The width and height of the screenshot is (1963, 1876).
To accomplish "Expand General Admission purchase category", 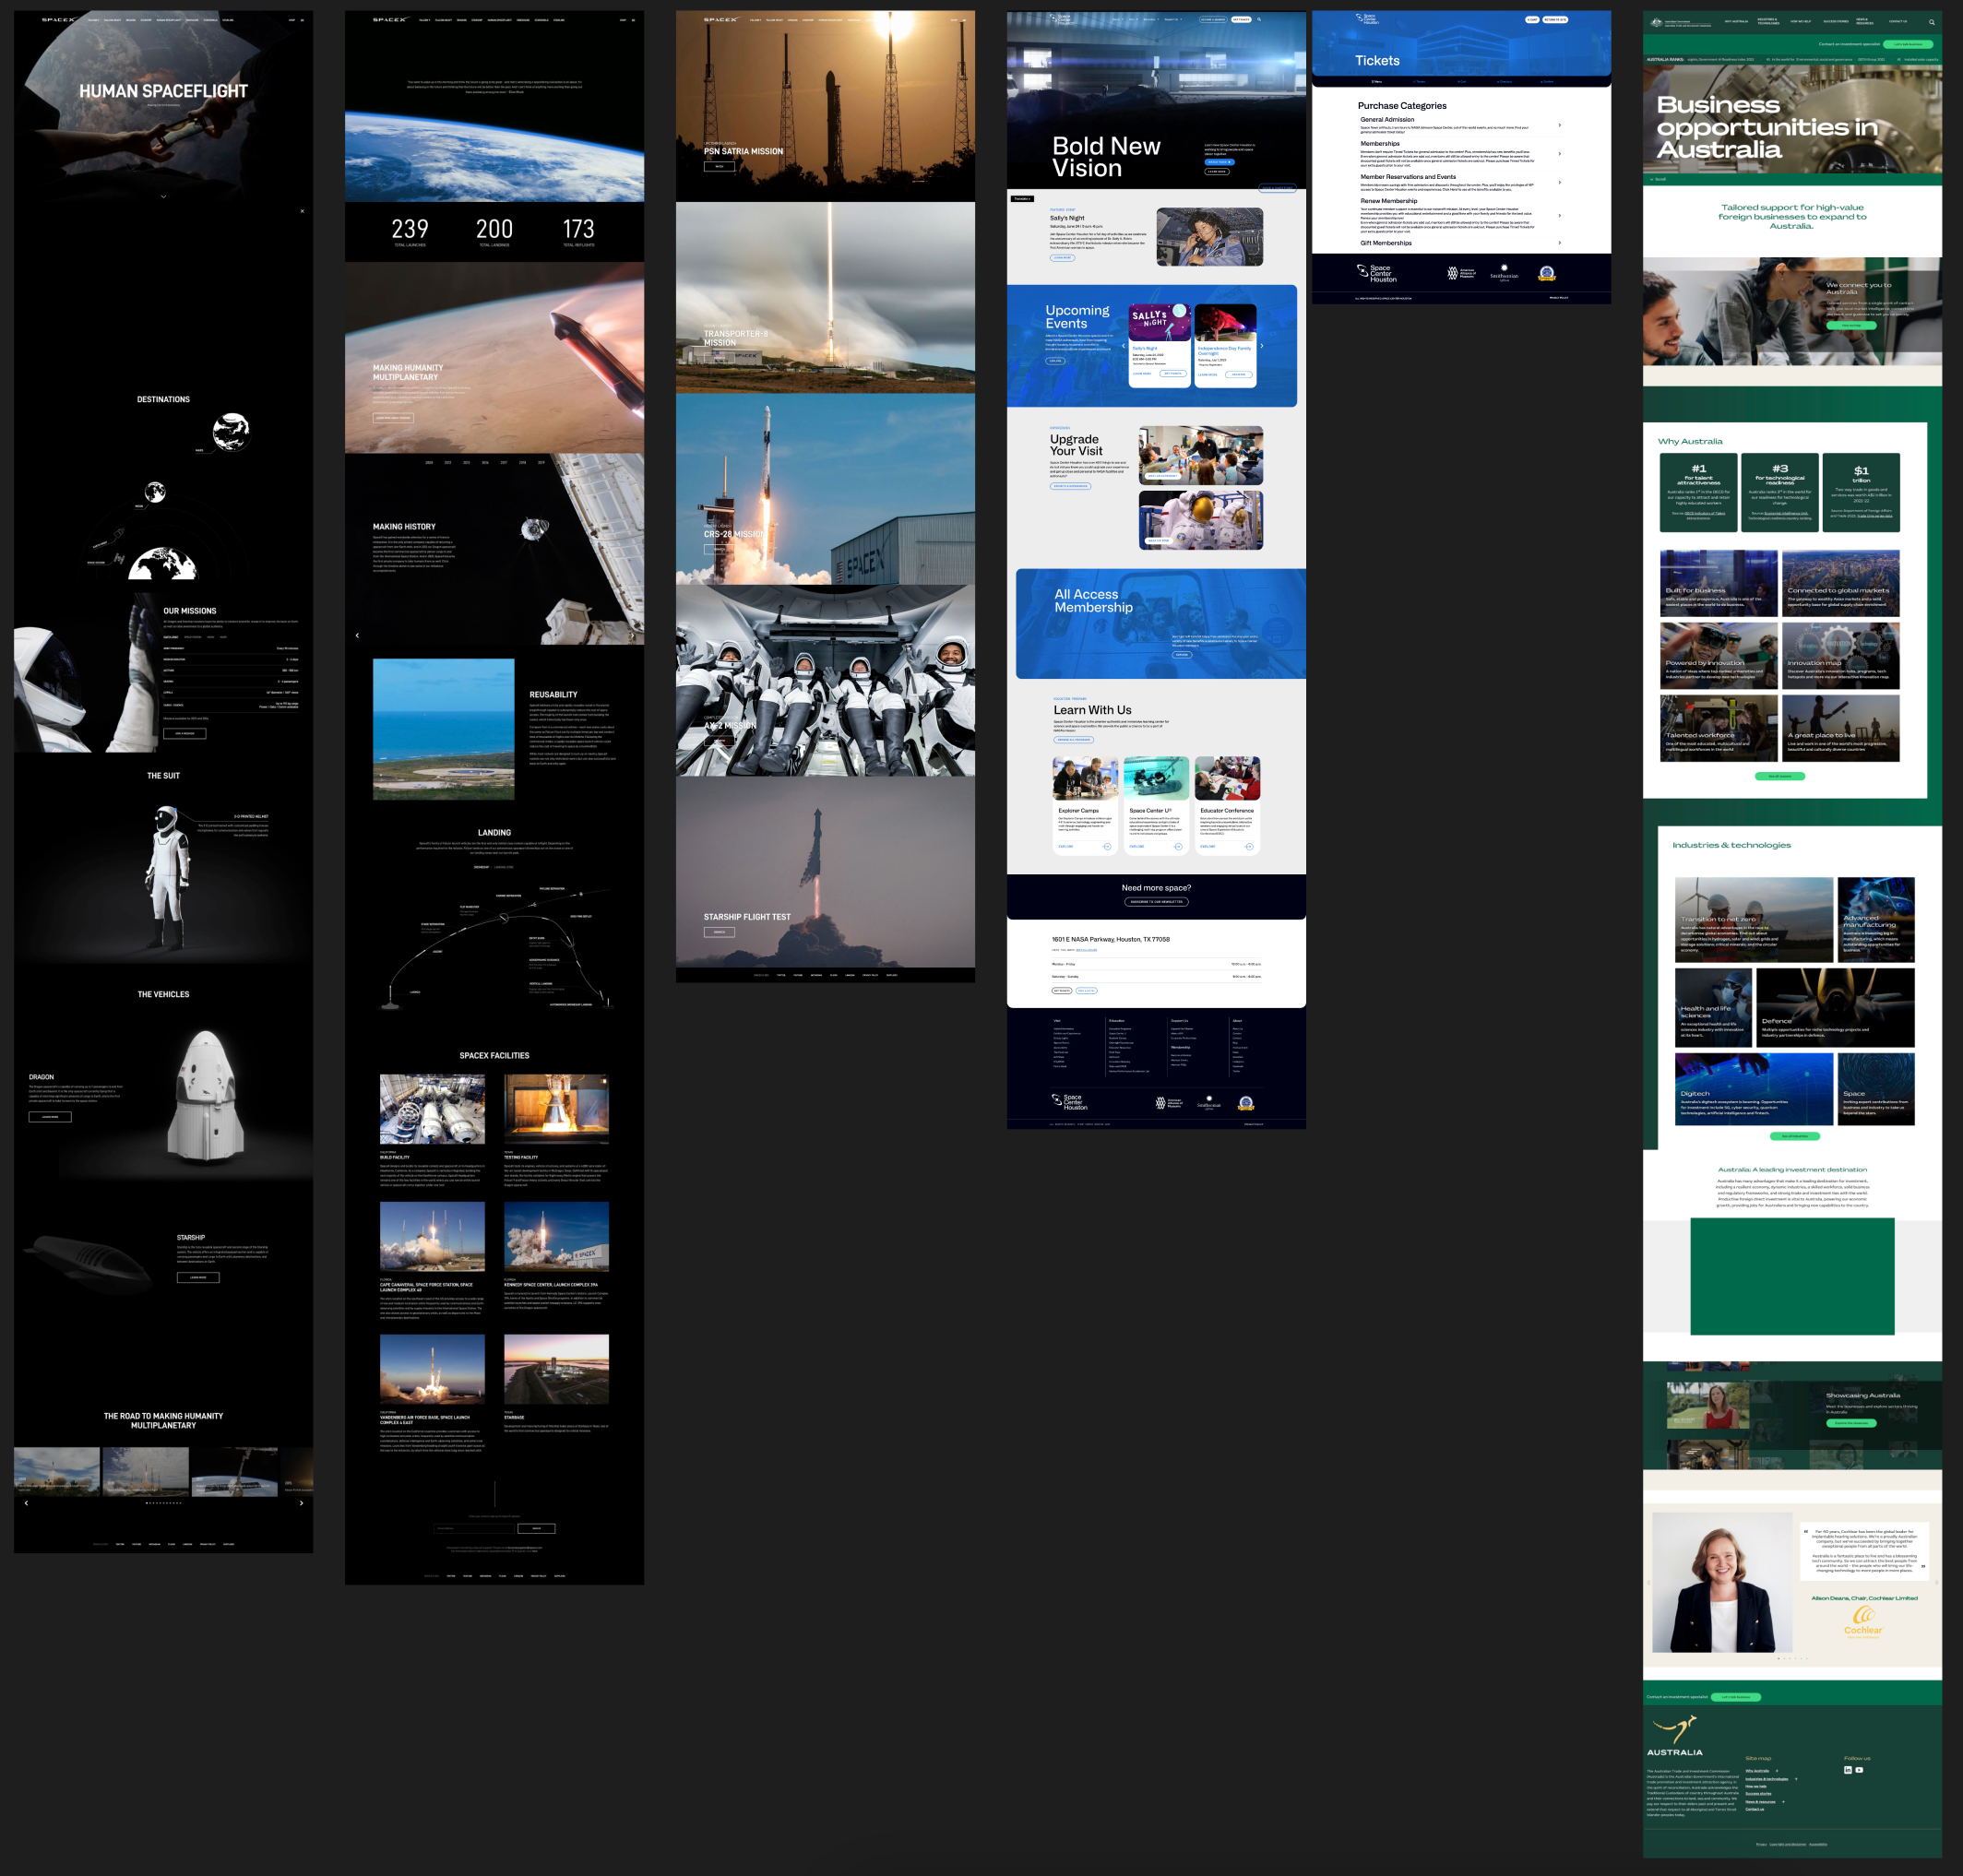I will [x=1559, y=125].
